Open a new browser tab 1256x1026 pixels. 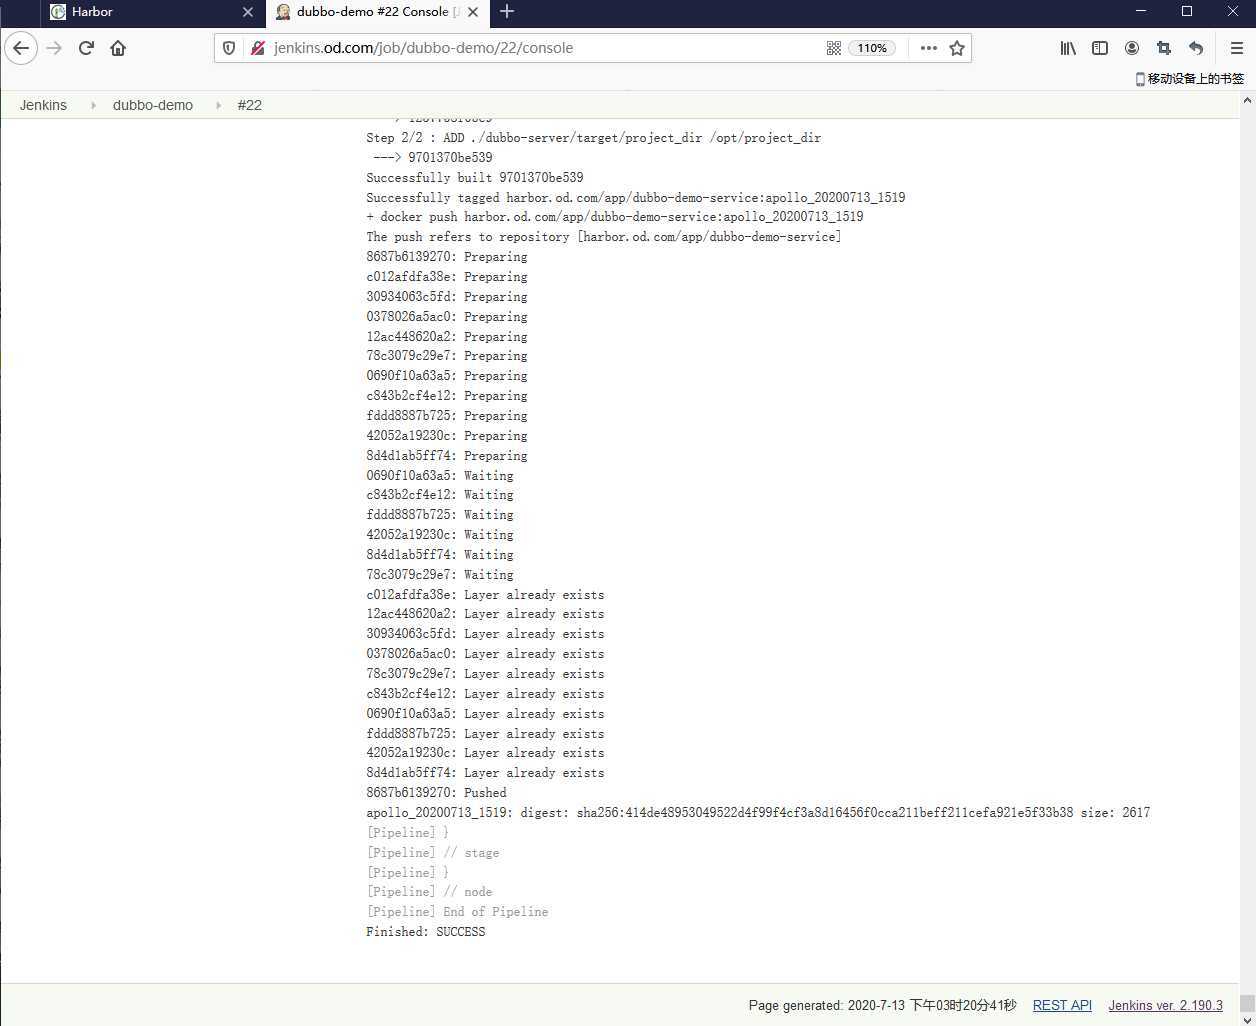507,12
